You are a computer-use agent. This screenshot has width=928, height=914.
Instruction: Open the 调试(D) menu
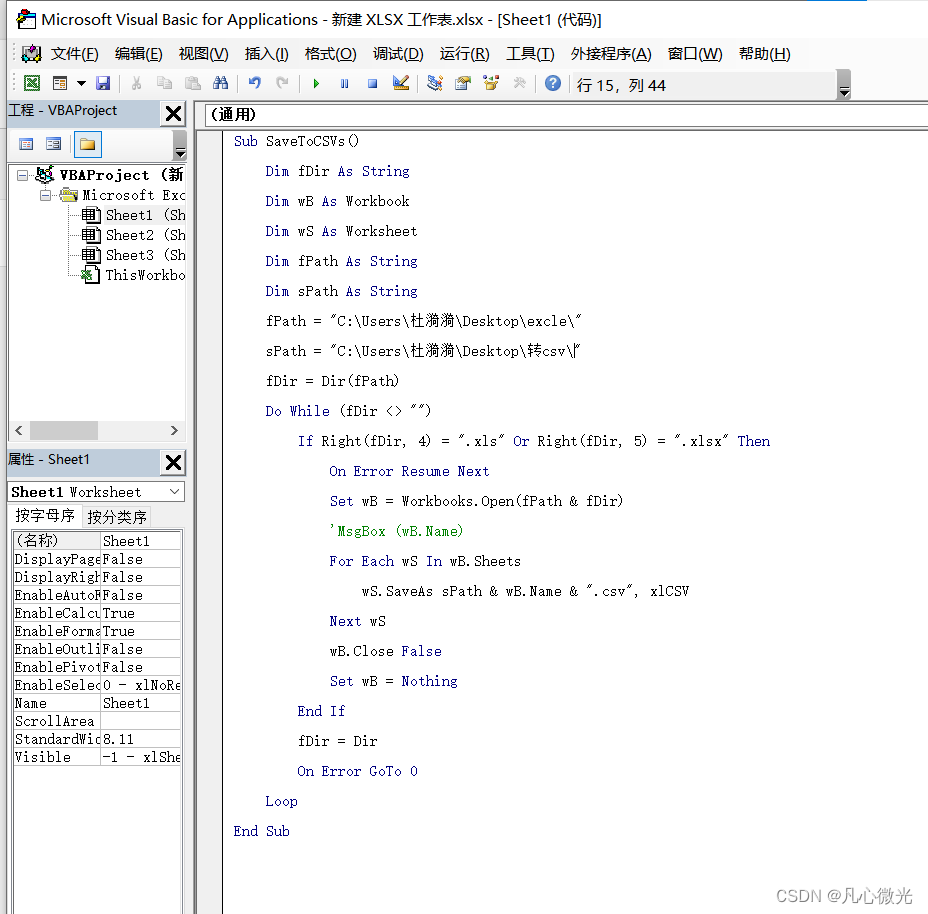[398, 53]
